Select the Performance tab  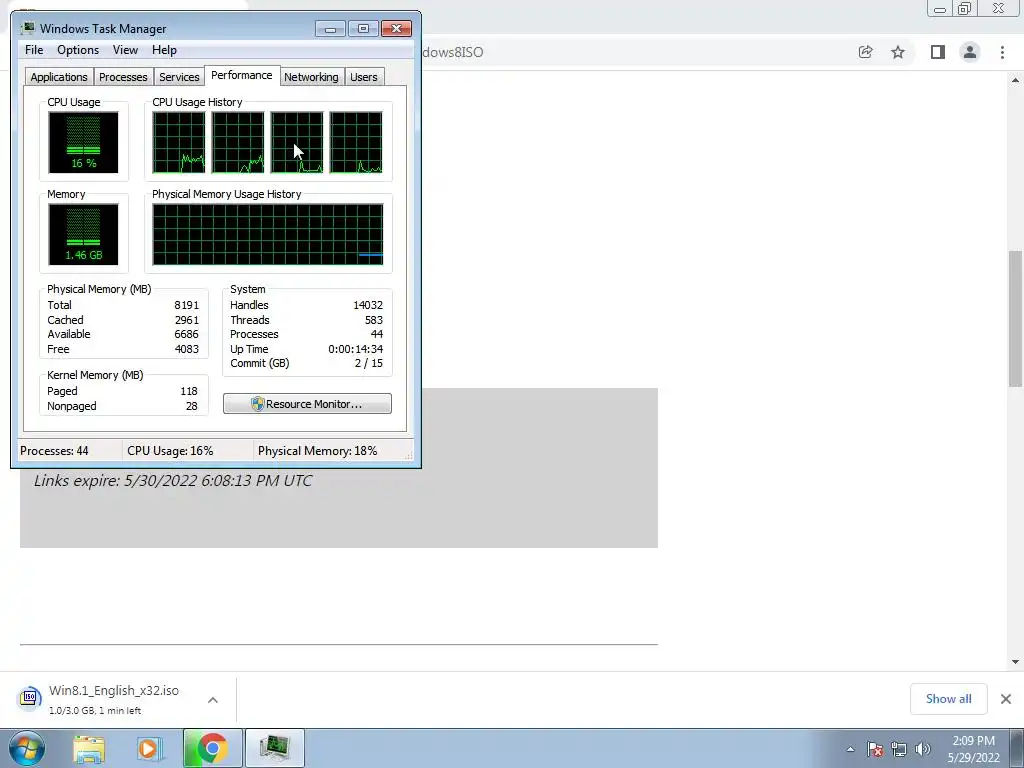pos(242,75)
